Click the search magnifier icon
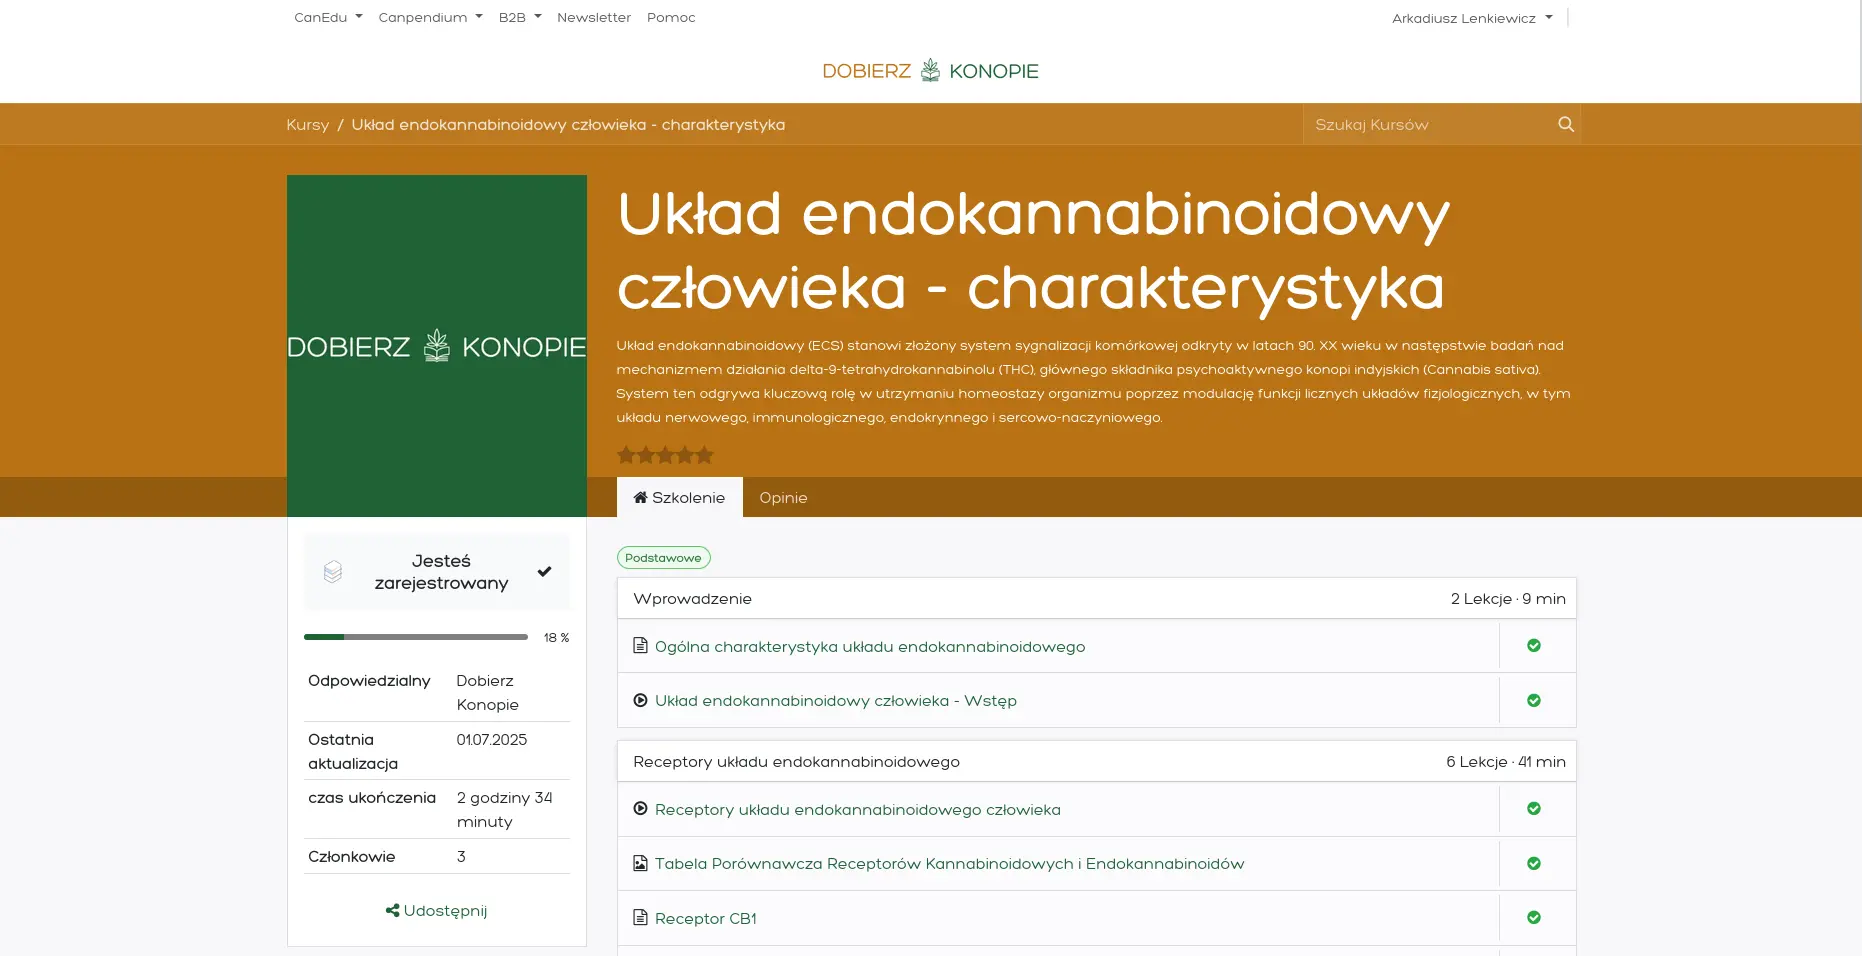The width and height of the screenshot is (1862, 956). pyautogui.click(x=1565, y=124)
